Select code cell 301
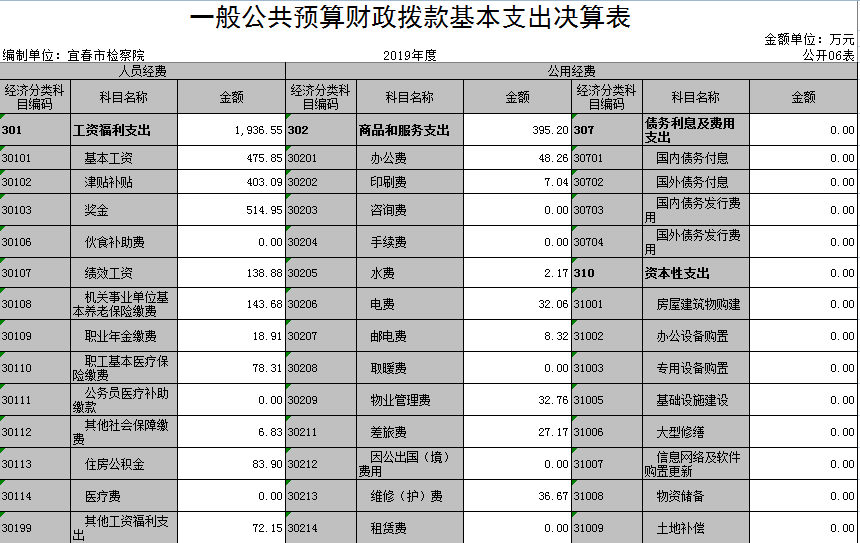The image size is (860, 543). pyautogui.click(x=35, y=130)
